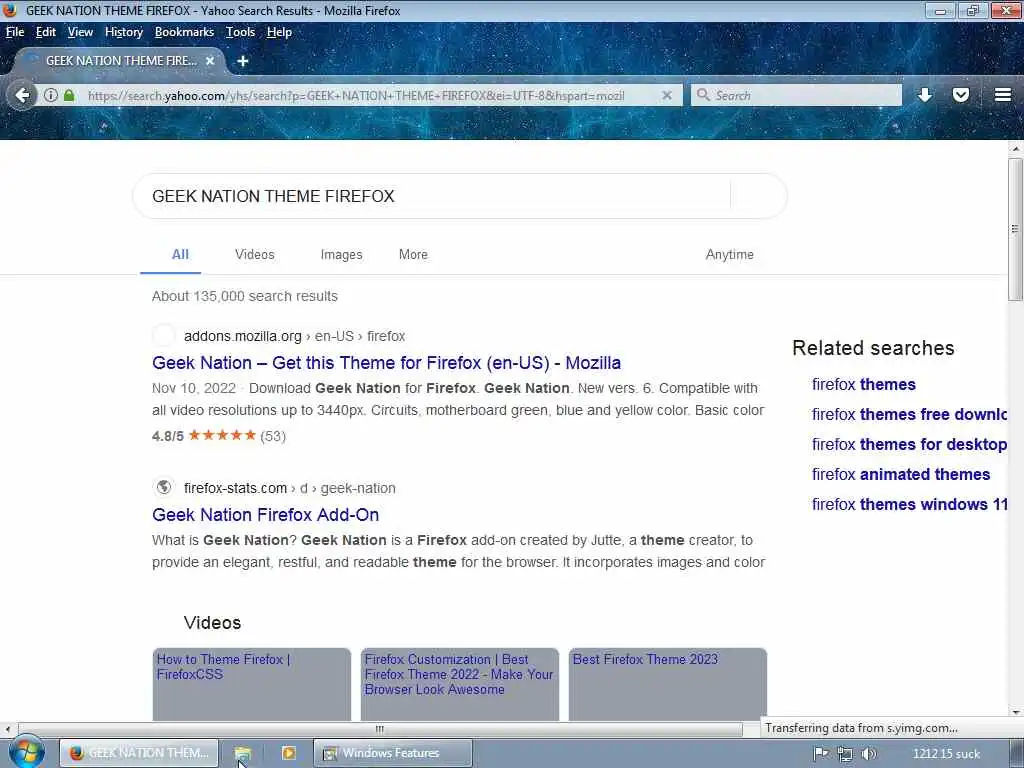Viewport: 1024px width, 768px height.
Task: Open the Windows Start orb
Action: pos(26,753)
